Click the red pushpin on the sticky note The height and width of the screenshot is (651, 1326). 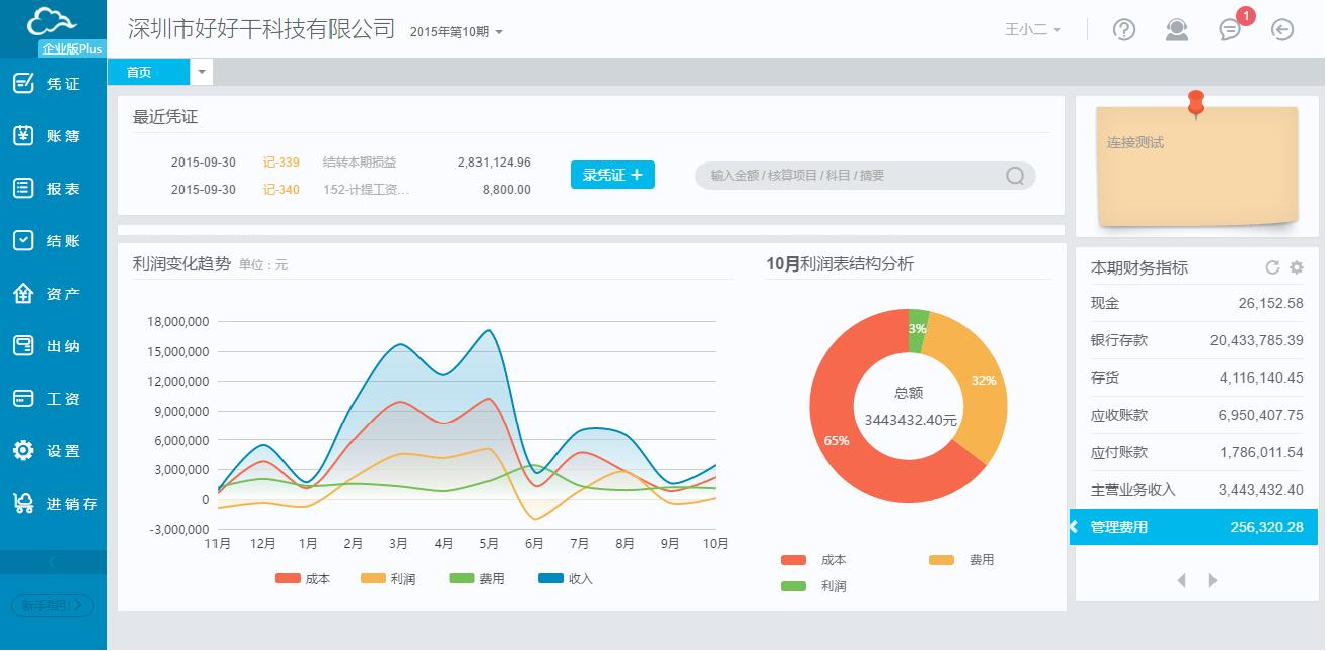(x=1195, y=103)
